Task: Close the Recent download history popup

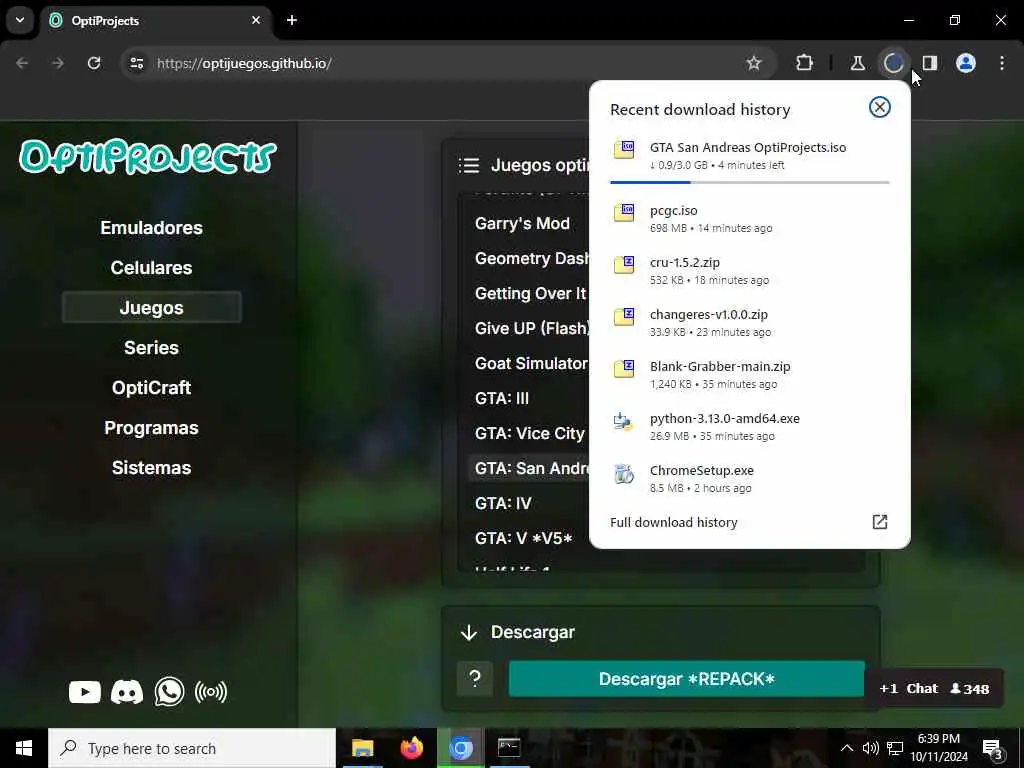Action: coord(880,107)
